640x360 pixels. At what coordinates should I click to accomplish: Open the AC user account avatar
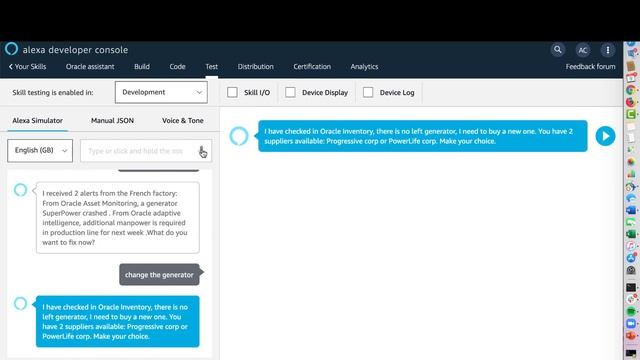point(582,50)
